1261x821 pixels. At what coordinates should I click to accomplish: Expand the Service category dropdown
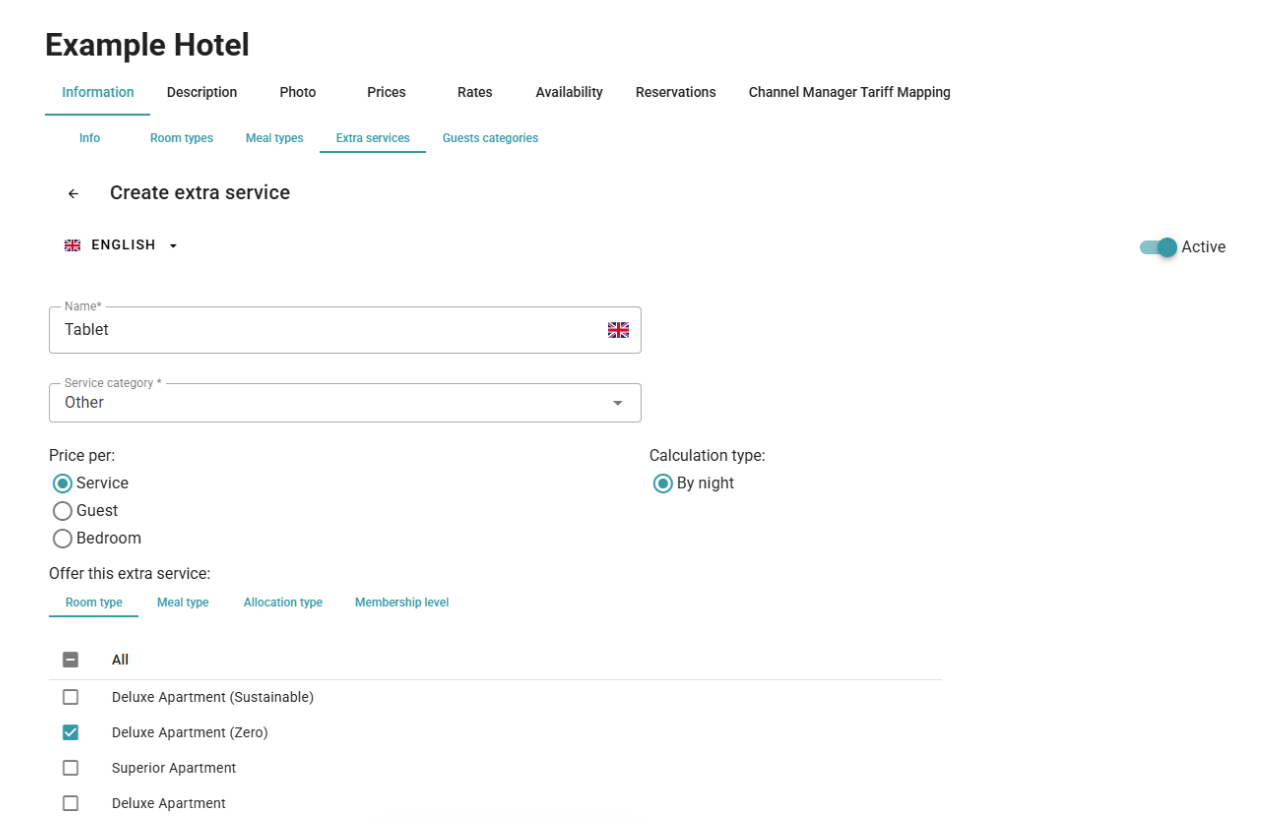(345, 403)
